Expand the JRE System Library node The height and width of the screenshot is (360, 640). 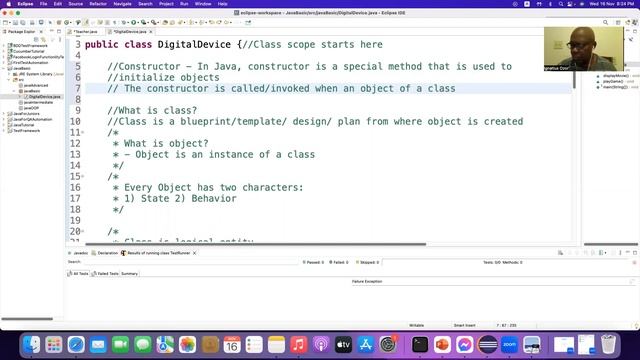point(9,74)
